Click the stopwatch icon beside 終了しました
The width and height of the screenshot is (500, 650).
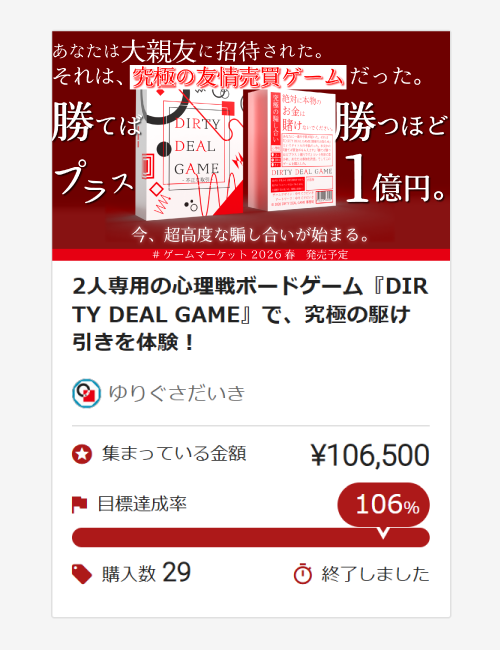(303, 574)
